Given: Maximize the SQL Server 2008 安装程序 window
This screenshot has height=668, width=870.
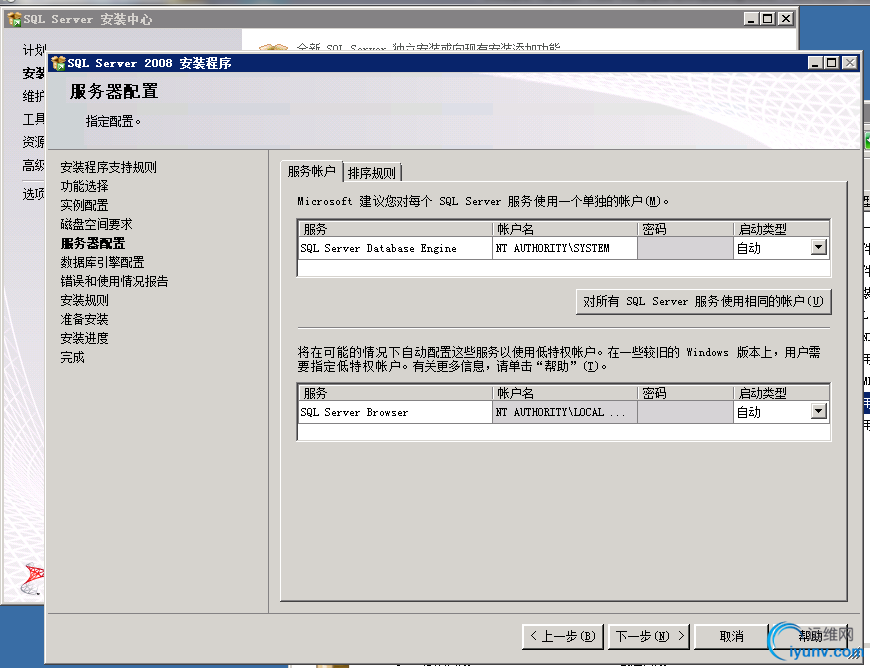Looking at the screenshot, I should (x=831, y=63).
